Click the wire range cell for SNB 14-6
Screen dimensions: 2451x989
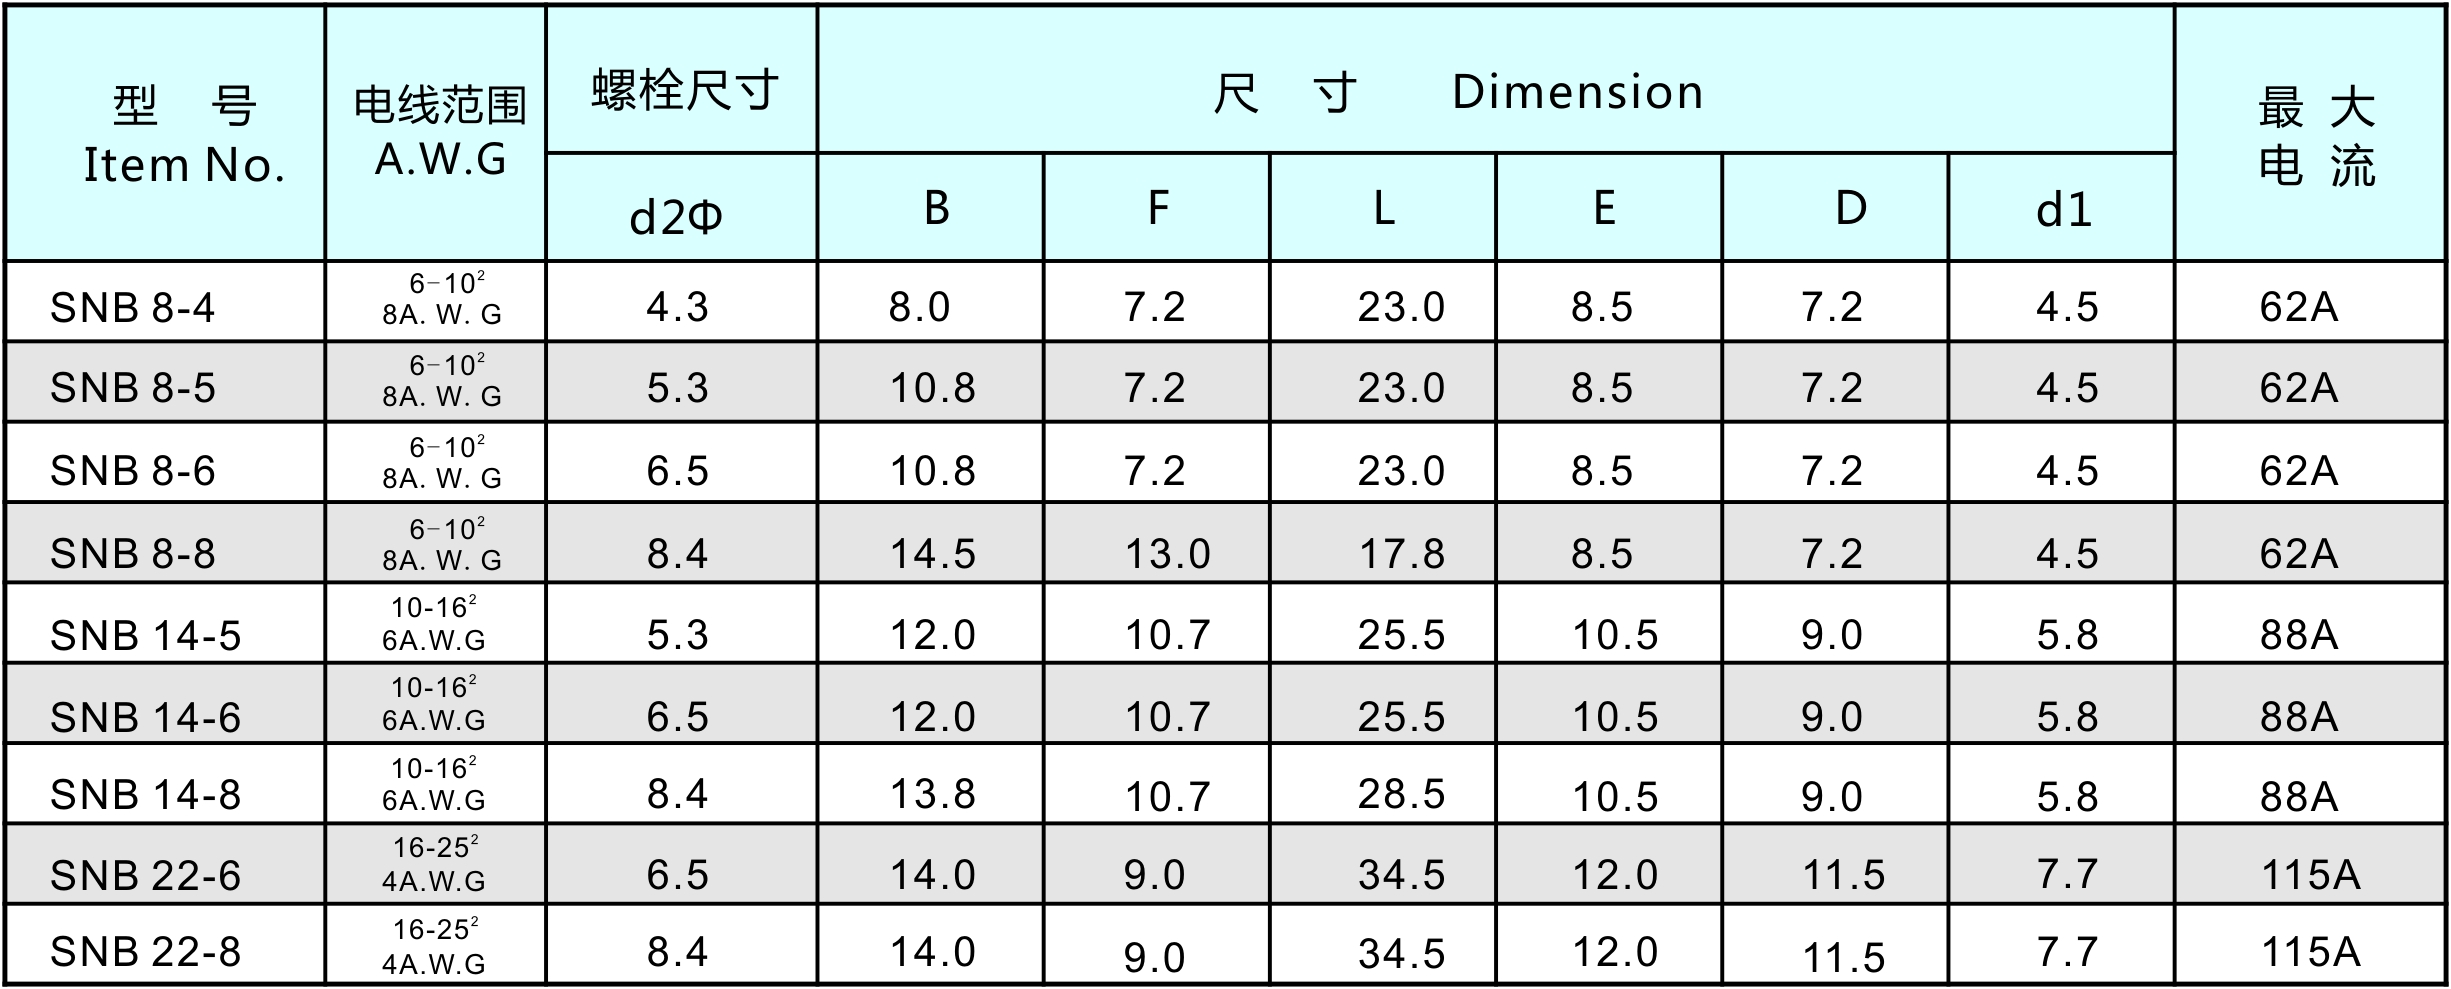434,703
